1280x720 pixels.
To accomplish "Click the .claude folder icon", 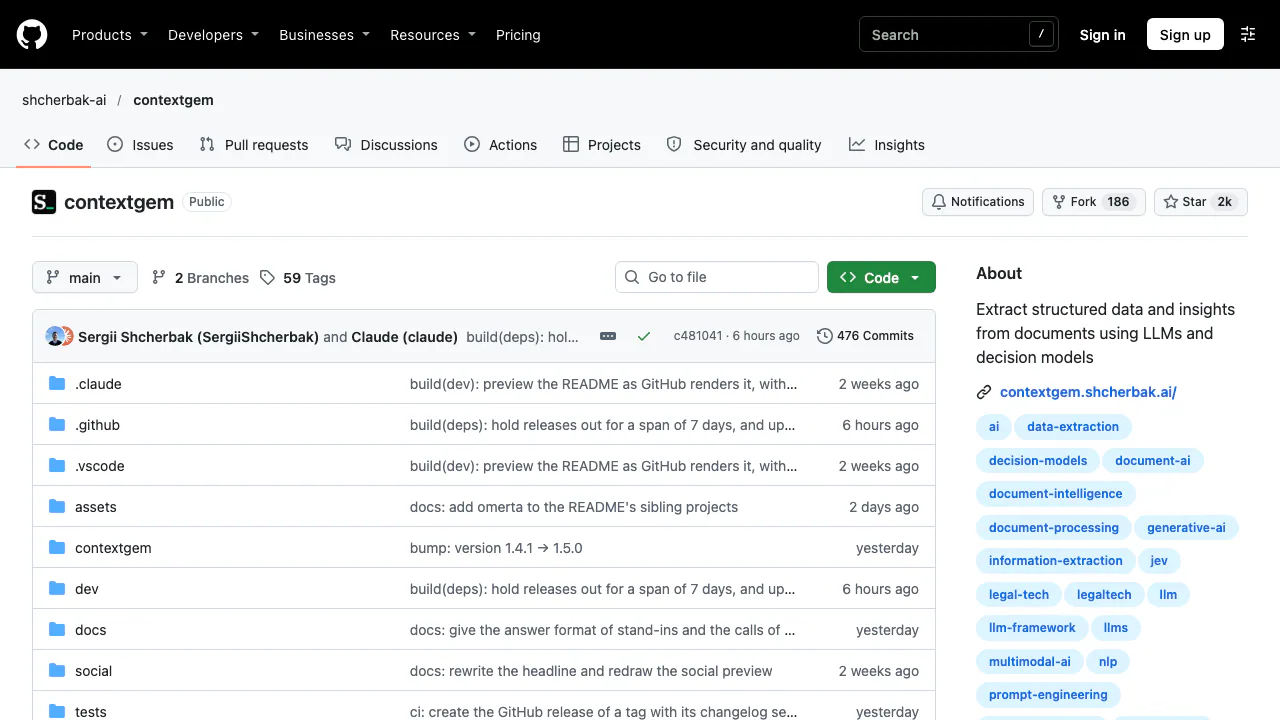I will click(57, 384).
